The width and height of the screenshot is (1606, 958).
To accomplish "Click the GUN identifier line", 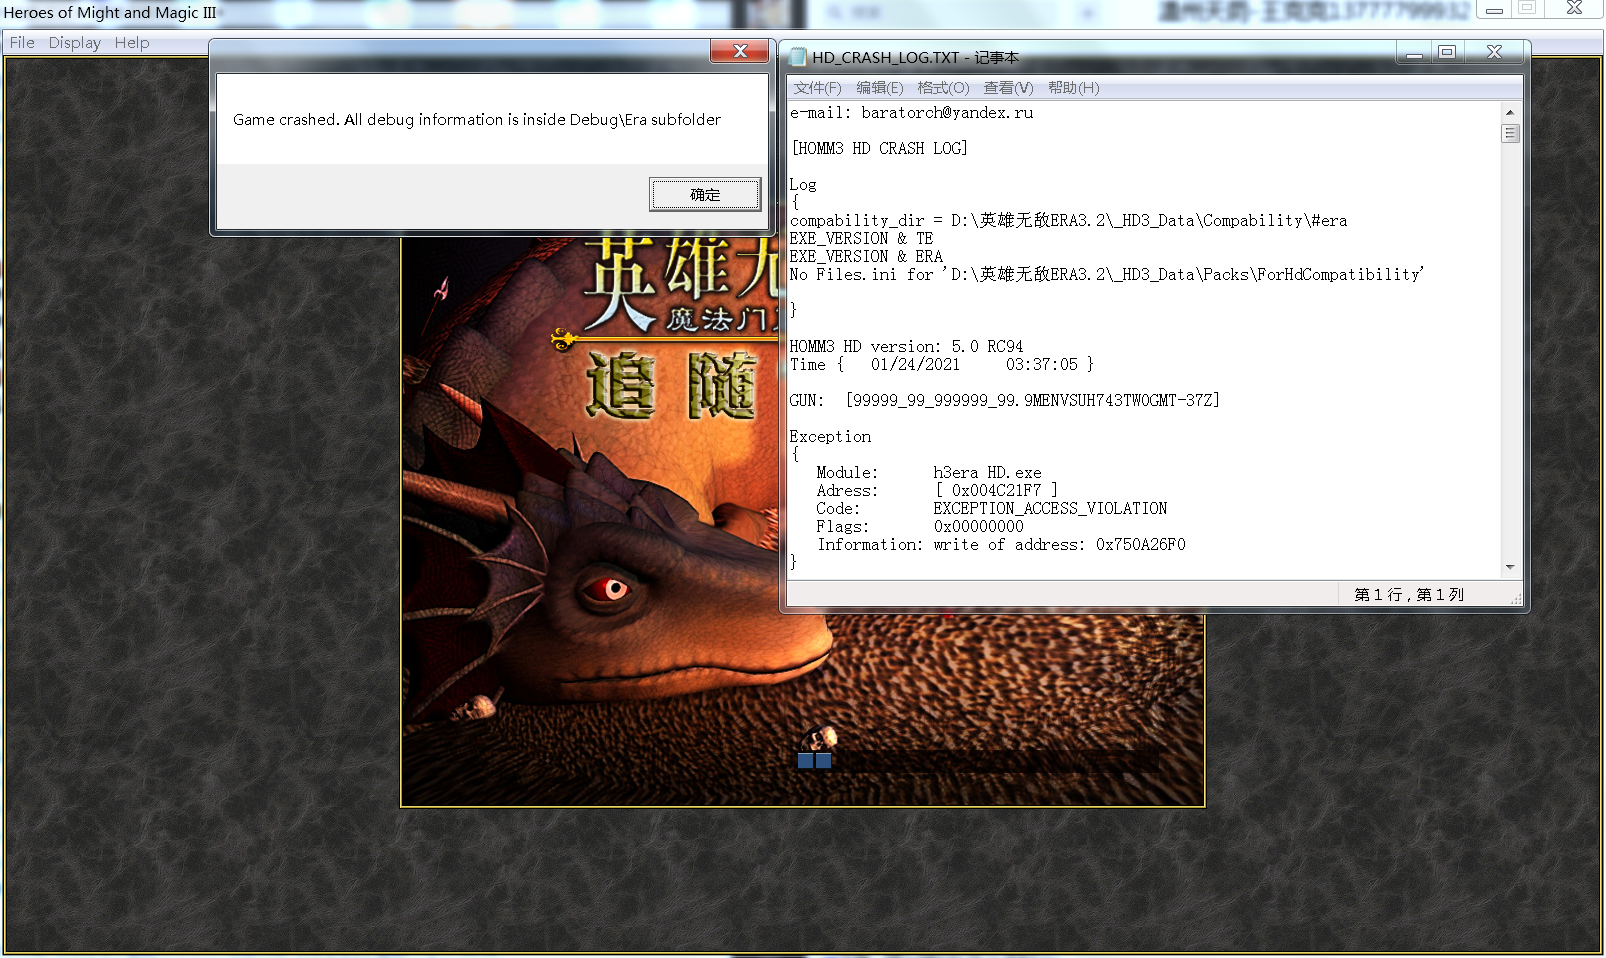I will tap(1004, 401).
